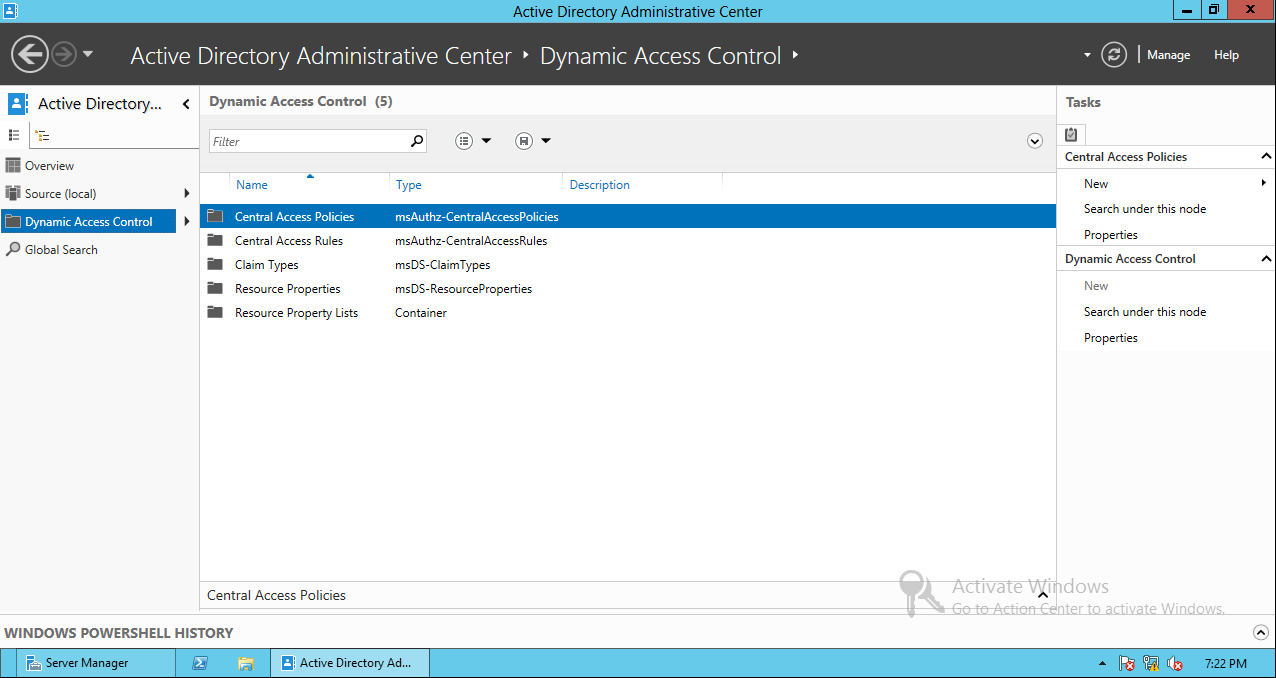The height and width of the screenshot is (678, 1276).
Task: Open the Global Search node
Action: click(x=60, y=249)
